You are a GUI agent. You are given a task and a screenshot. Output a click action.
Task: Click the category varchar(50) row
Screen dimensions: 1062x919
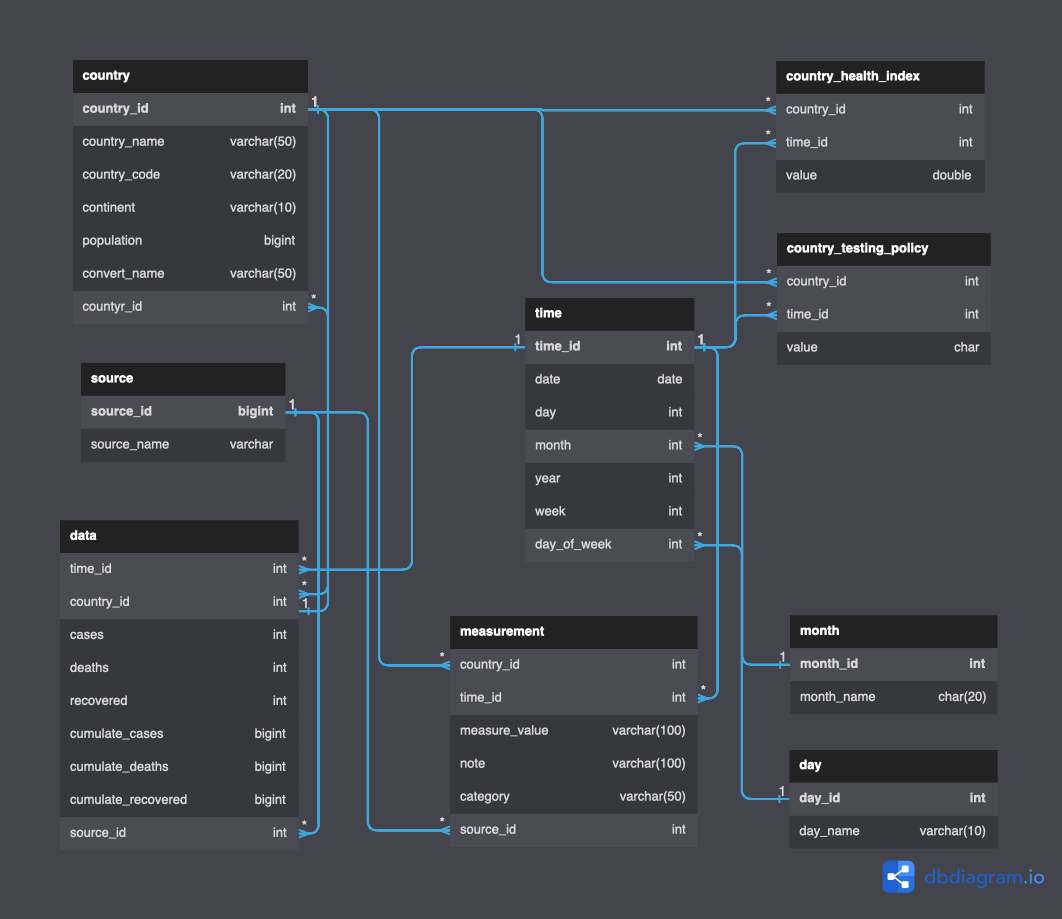[x=574, y=797]
